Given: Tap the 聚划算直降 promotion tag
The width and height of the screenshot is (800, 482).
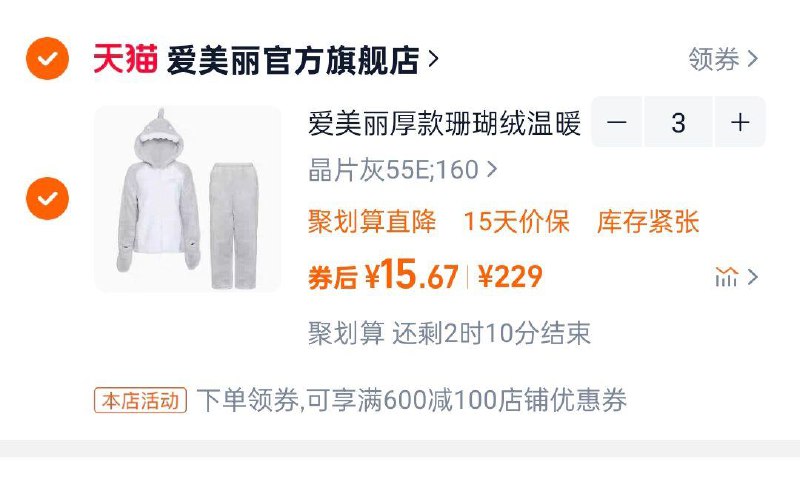Looking at the screenshot, I should [x=372, y=221].
